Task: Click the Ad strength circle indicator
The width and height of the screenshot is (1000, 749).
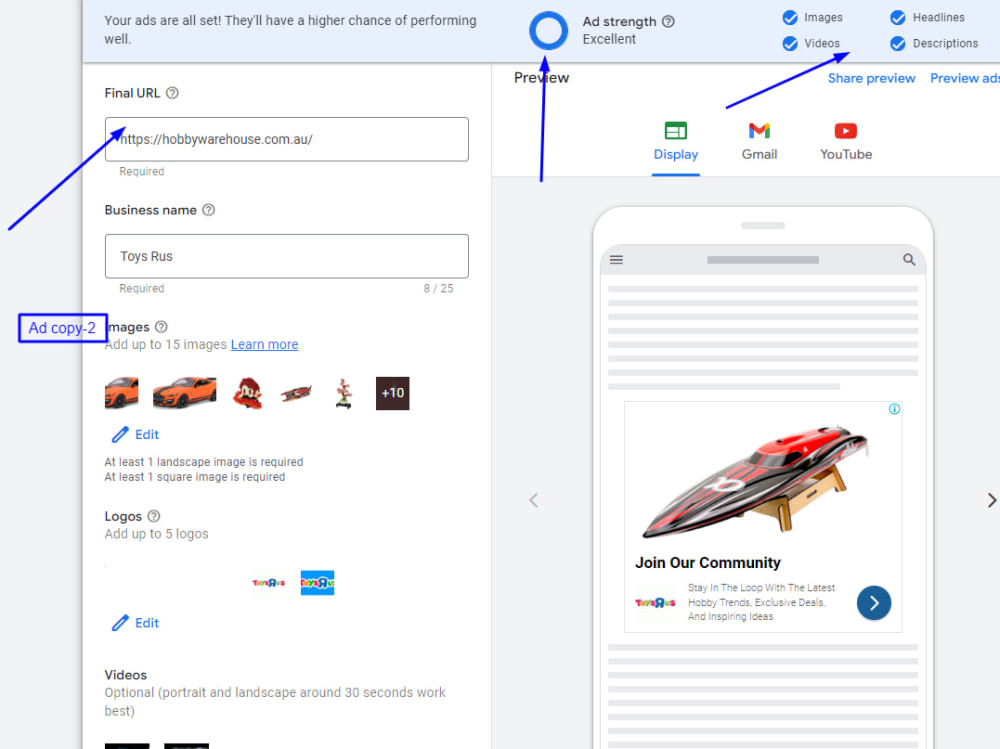Action: click(548, 30)
